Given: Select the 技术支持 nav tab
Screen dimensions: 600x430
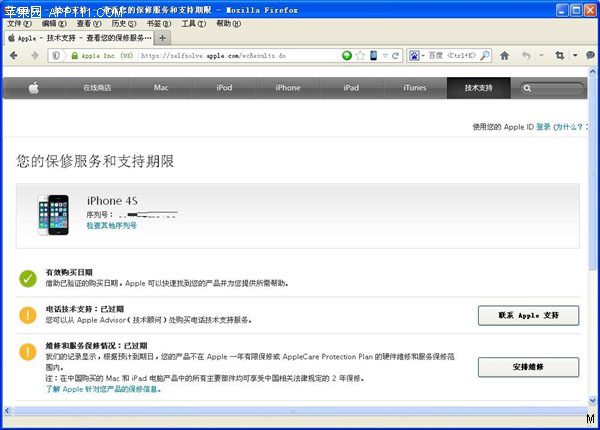Looking at the screenshot, I should pyautogui.click(x=478, y=88).
